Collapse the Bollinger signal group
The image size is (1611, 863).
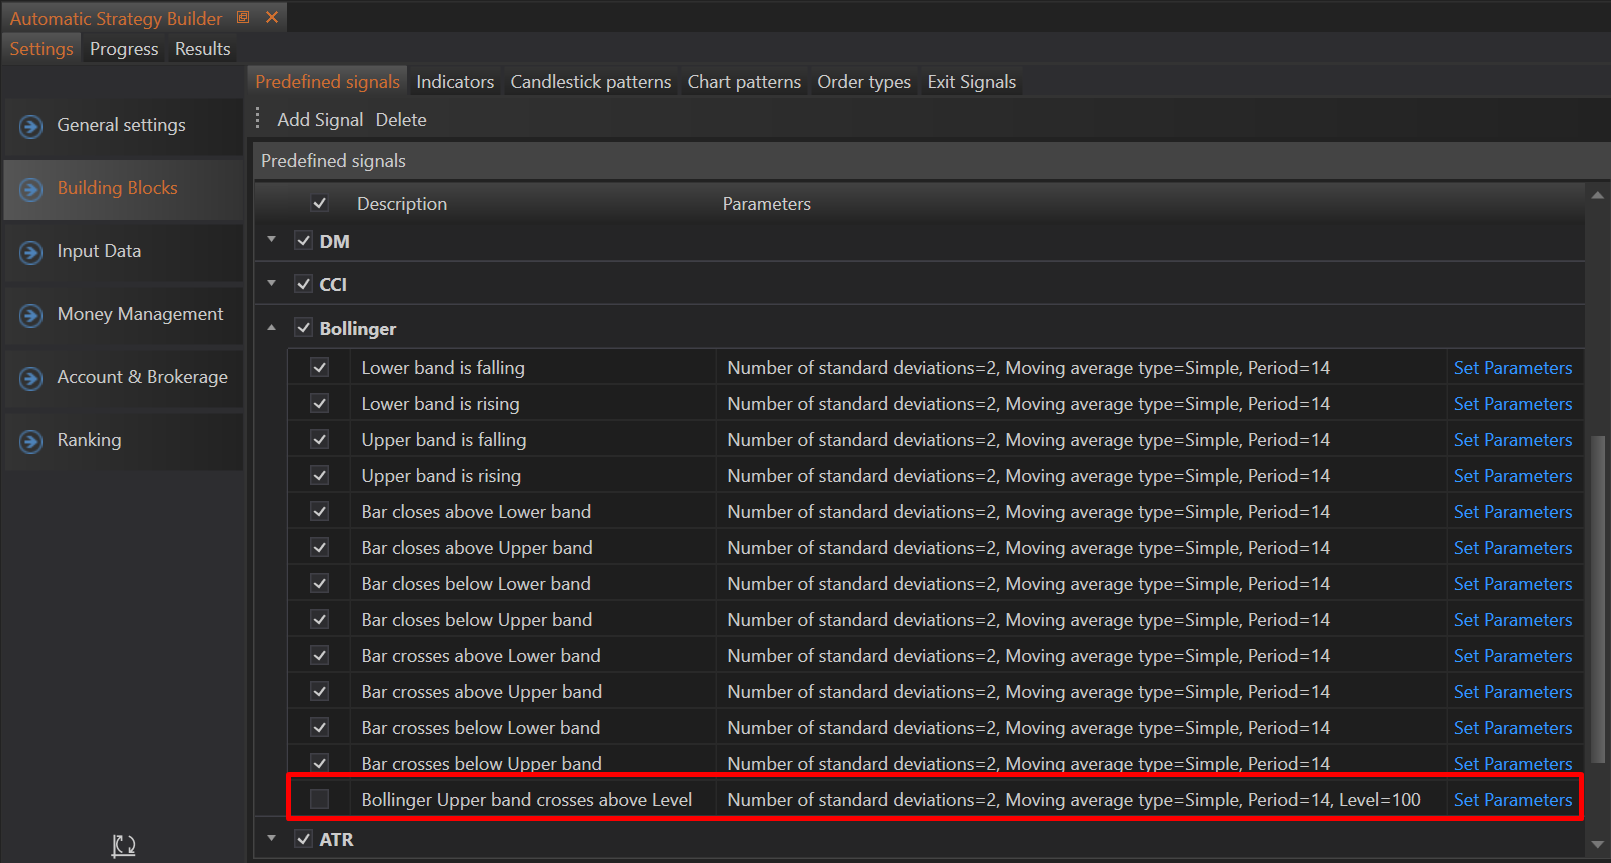point(271,328)
